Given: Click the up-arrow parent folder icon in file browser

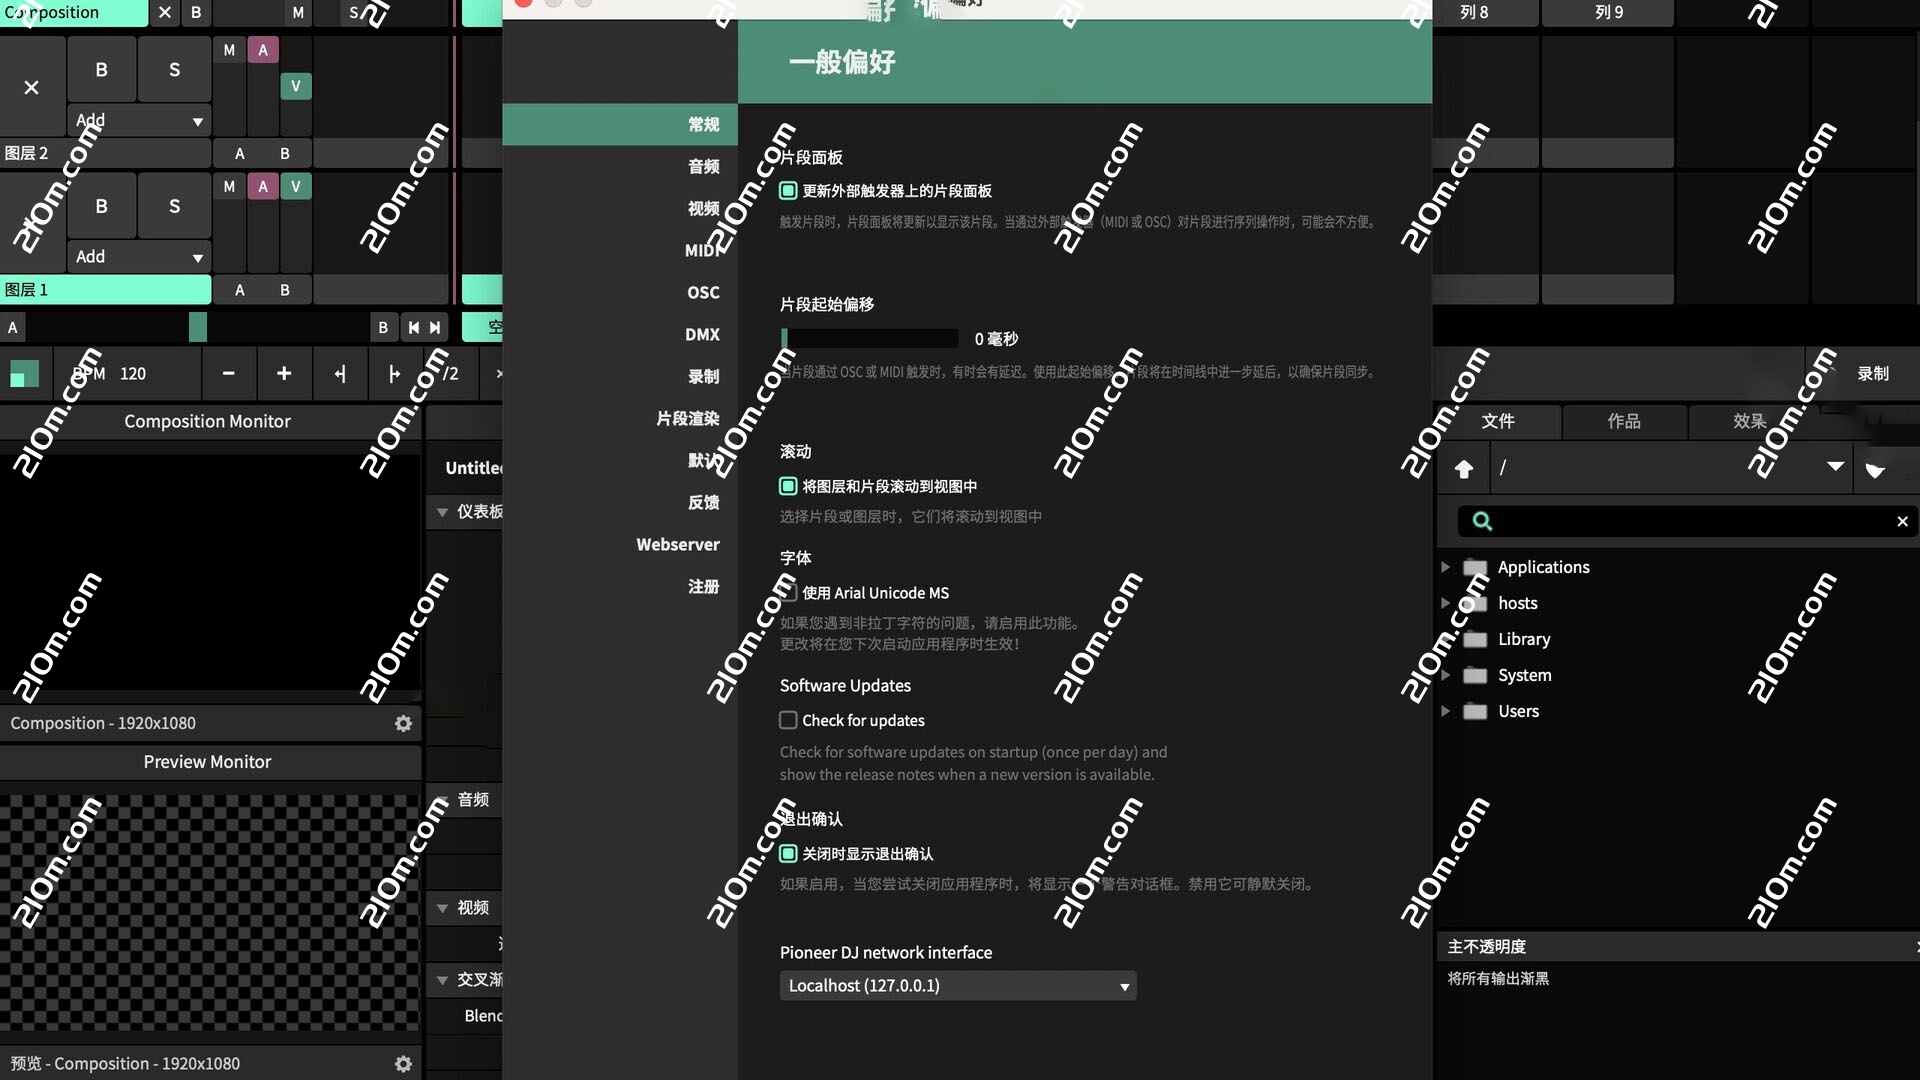Looking at the screenshot, I should (1463, 468).
